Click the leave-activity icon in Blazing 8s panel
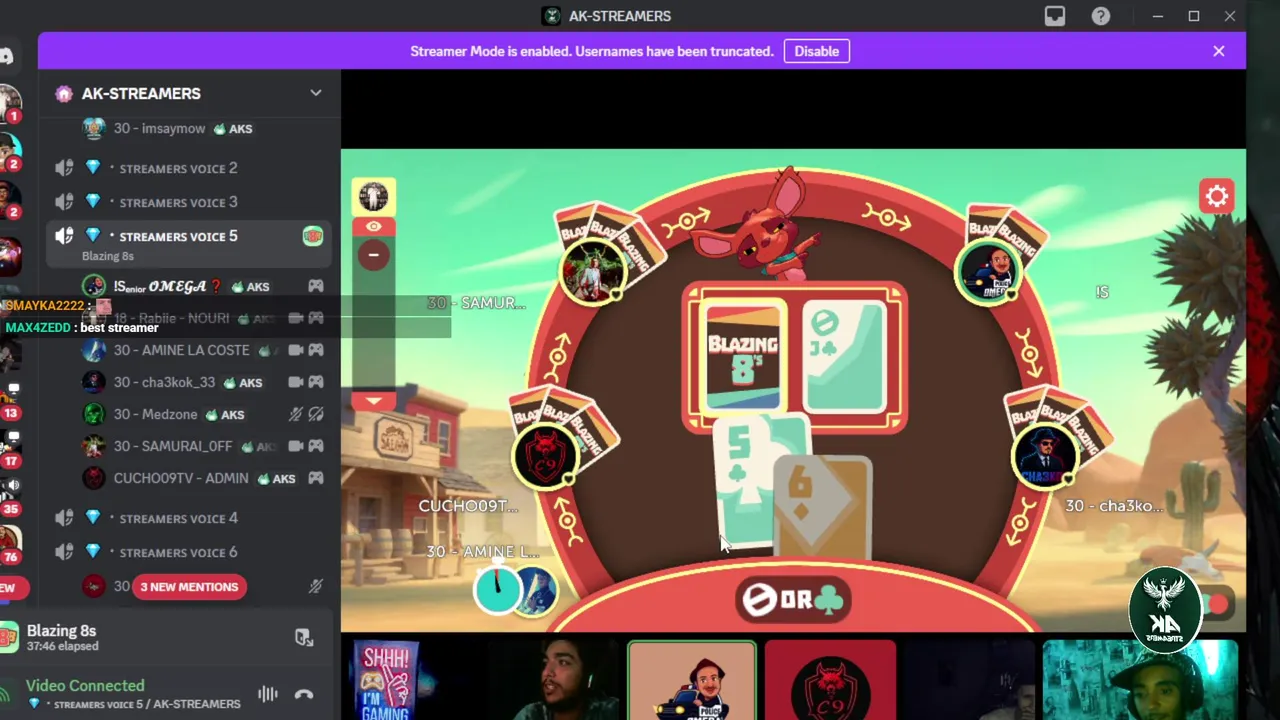 coord(304,638)
